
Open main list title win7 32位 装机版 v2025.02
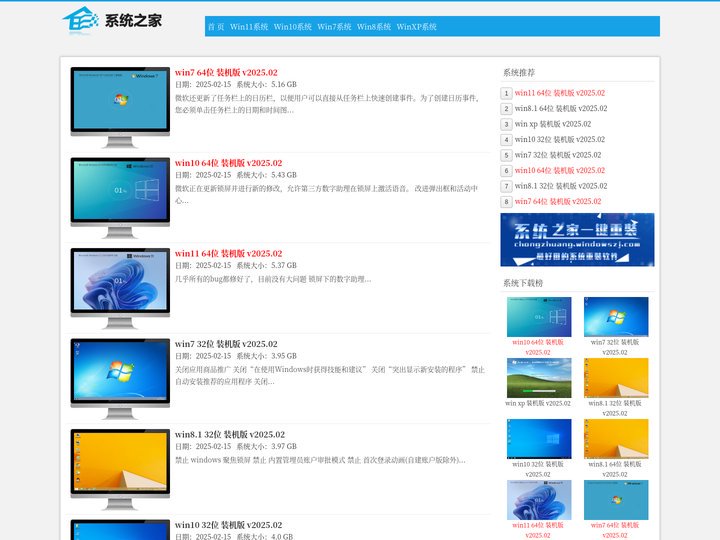click(x=226, y=344)
